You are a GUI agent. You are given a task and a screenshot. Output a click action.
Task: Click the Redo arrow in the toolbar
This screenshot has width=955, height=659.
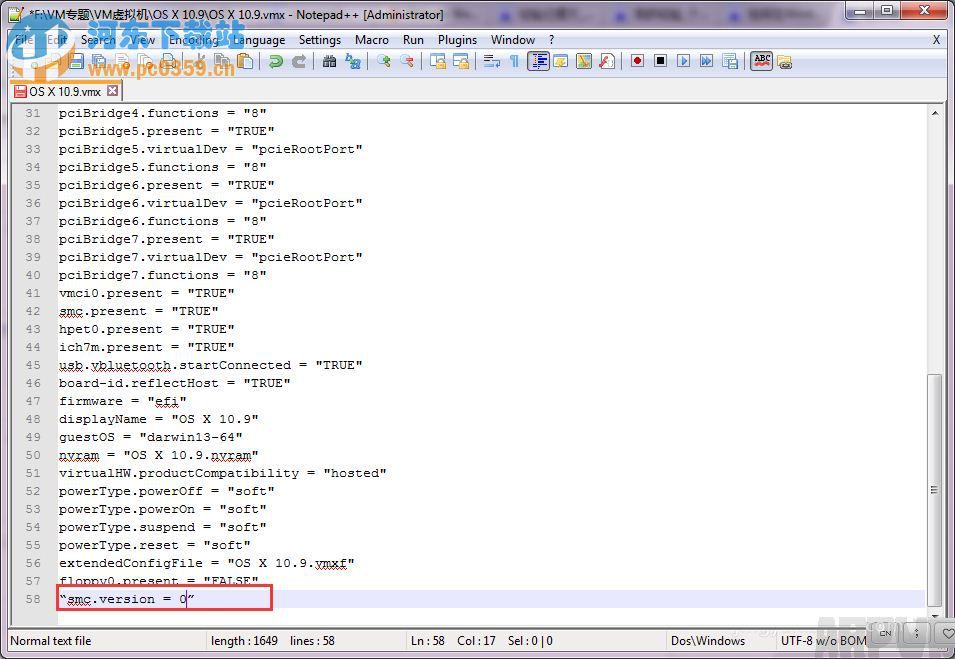coord(298,61)
